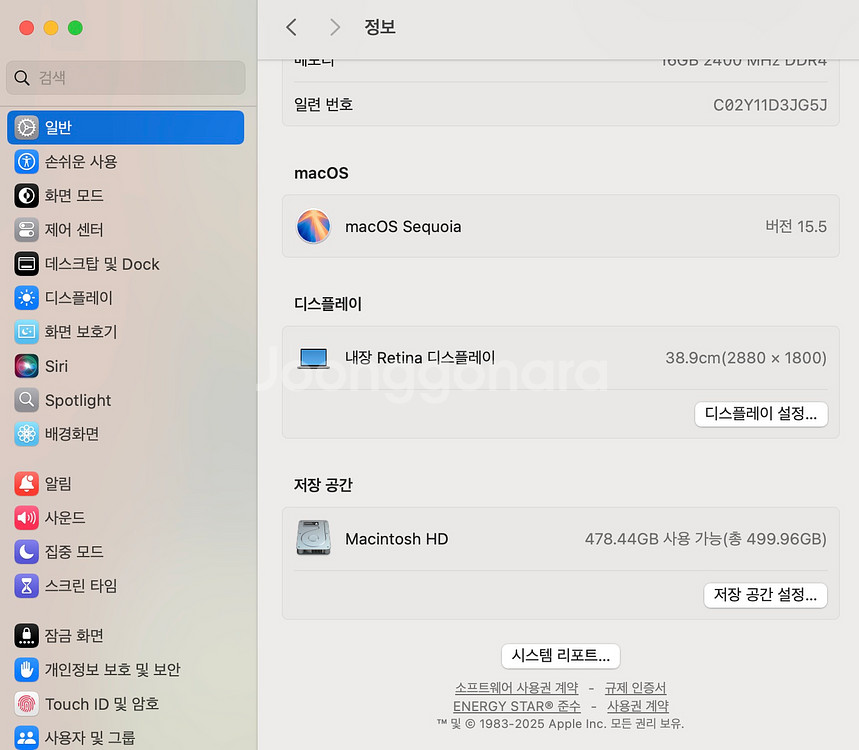Image resolution: width=859 pixels, height=750 pixels.
Task: Go forward with the right chevron
Action: pyautogui.click(x=335, y=27)
